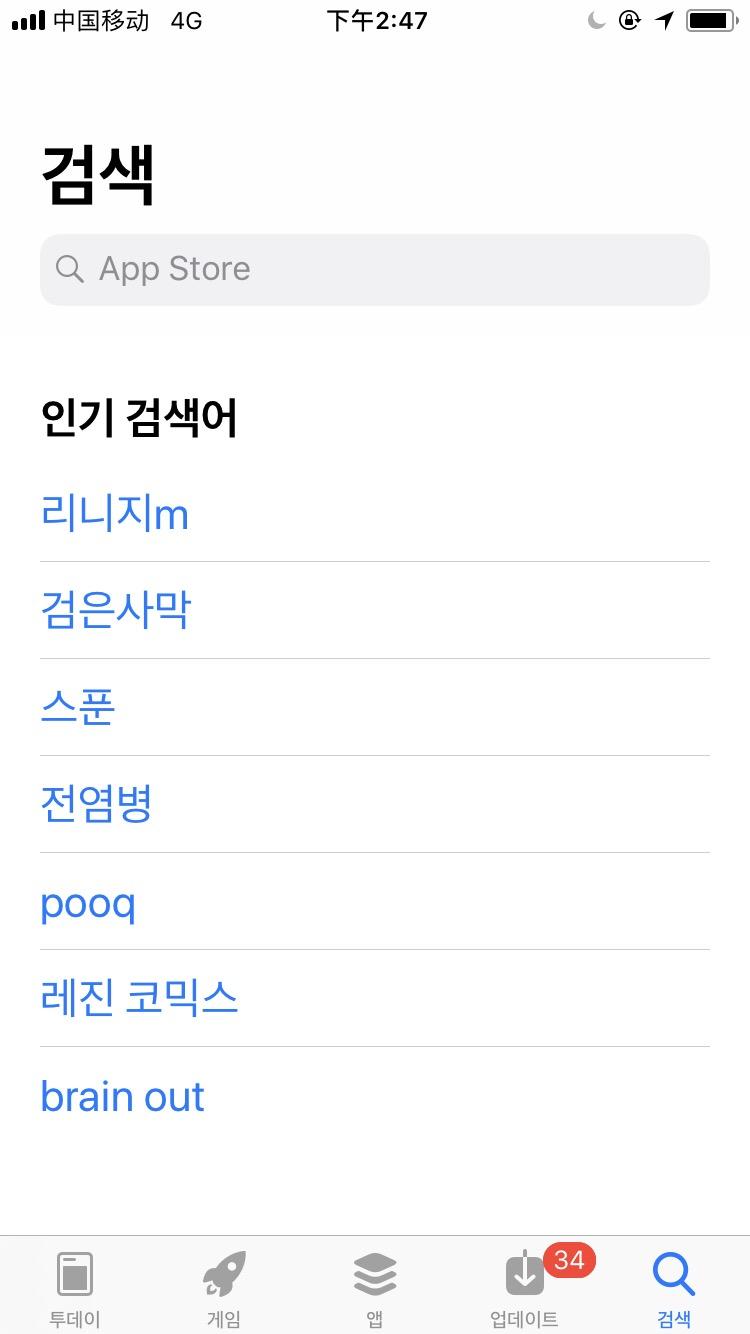Tap the red 34 updates badge
This screenshot has width=750, height=1334.
point(569,1260)
